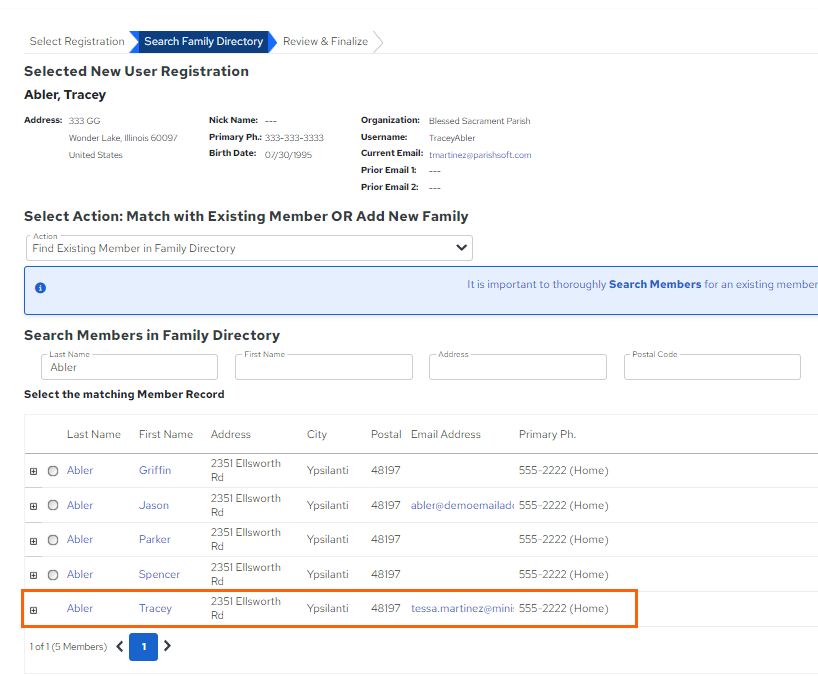Click the Abler last name in Tracey's row

pos(80,608)
